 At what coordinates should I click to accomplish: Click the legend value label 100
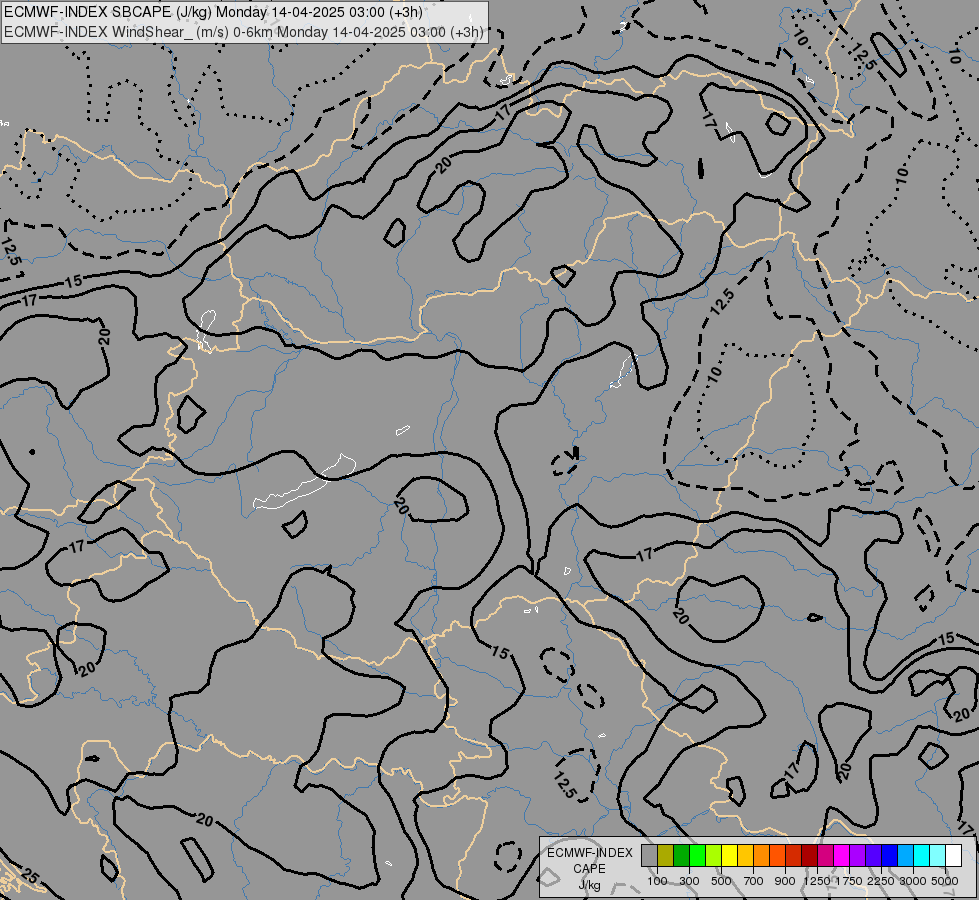pos(657,881)
